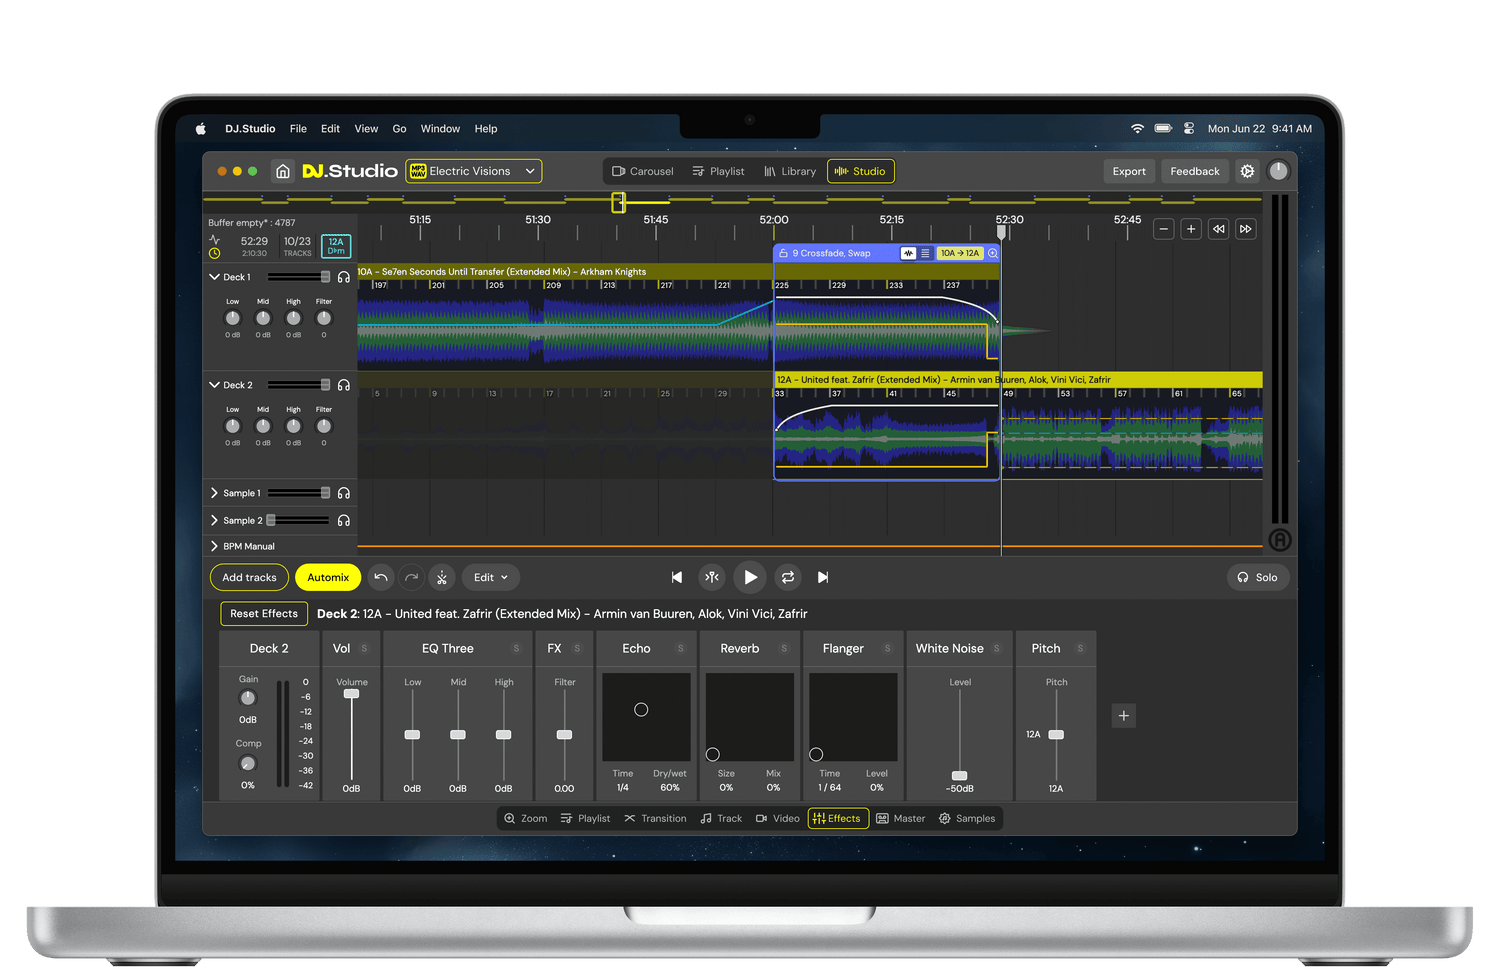Click the Automix button
1500x975 pixels.
tap(328, 577)
